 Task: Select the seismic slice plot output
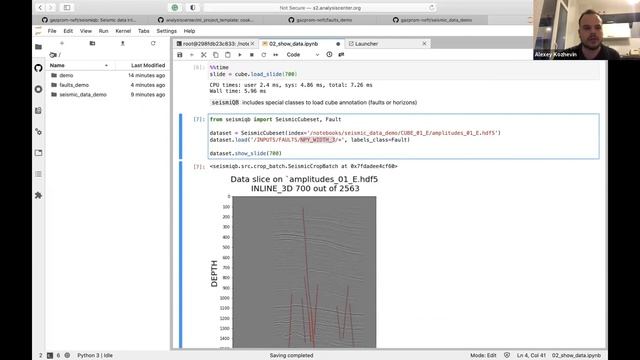pos(304,272)
